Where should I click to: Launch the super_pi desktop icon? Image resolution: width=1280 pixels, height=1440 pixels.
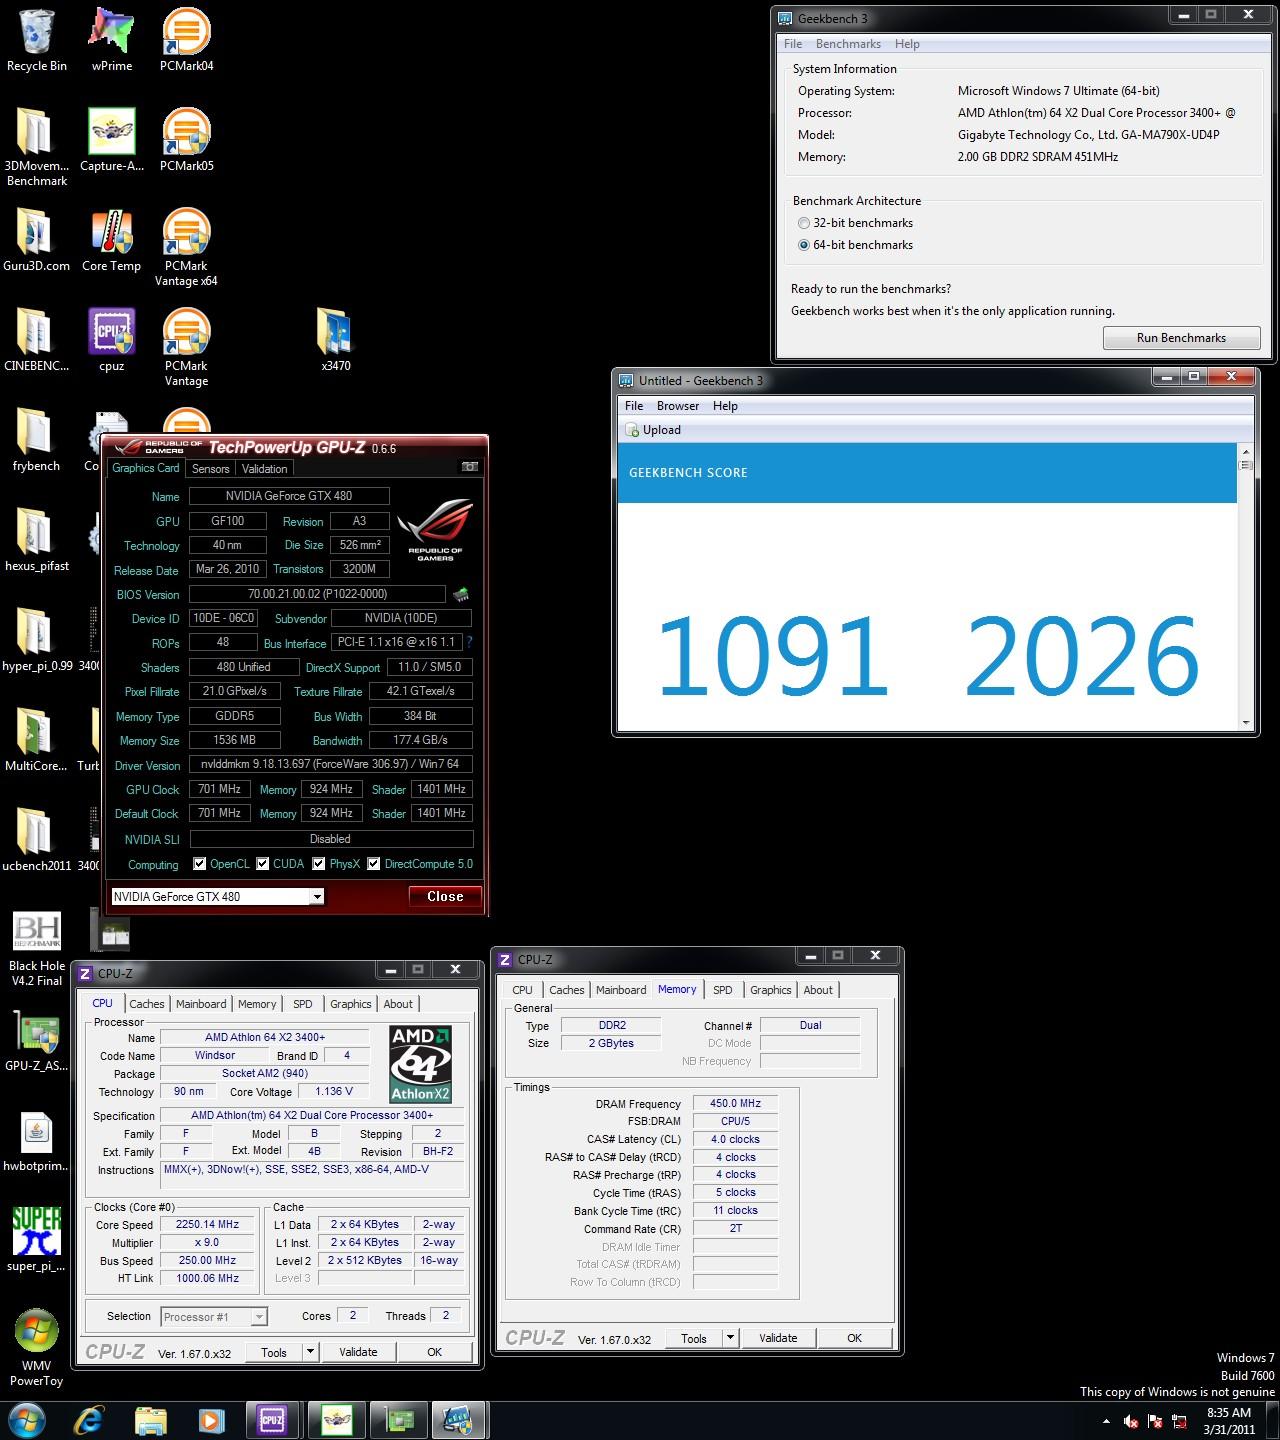pyautogui.click(x=36, y=1240)
